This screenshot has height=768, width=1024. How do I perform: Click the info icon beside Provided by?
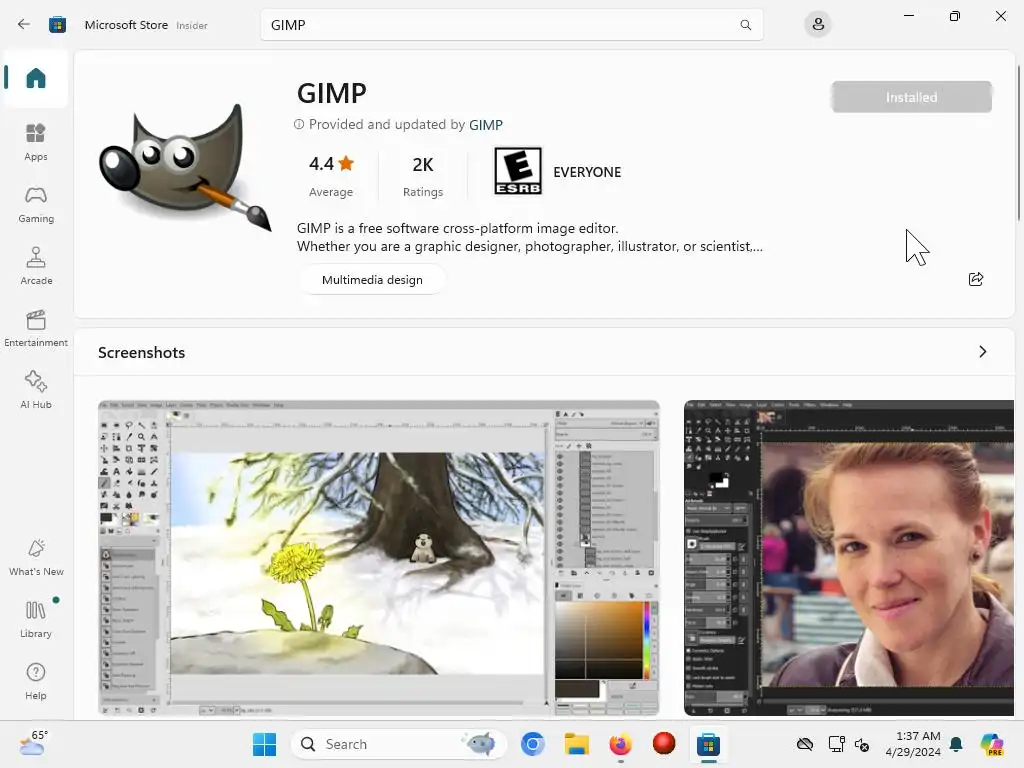click(x=299, y=124)
